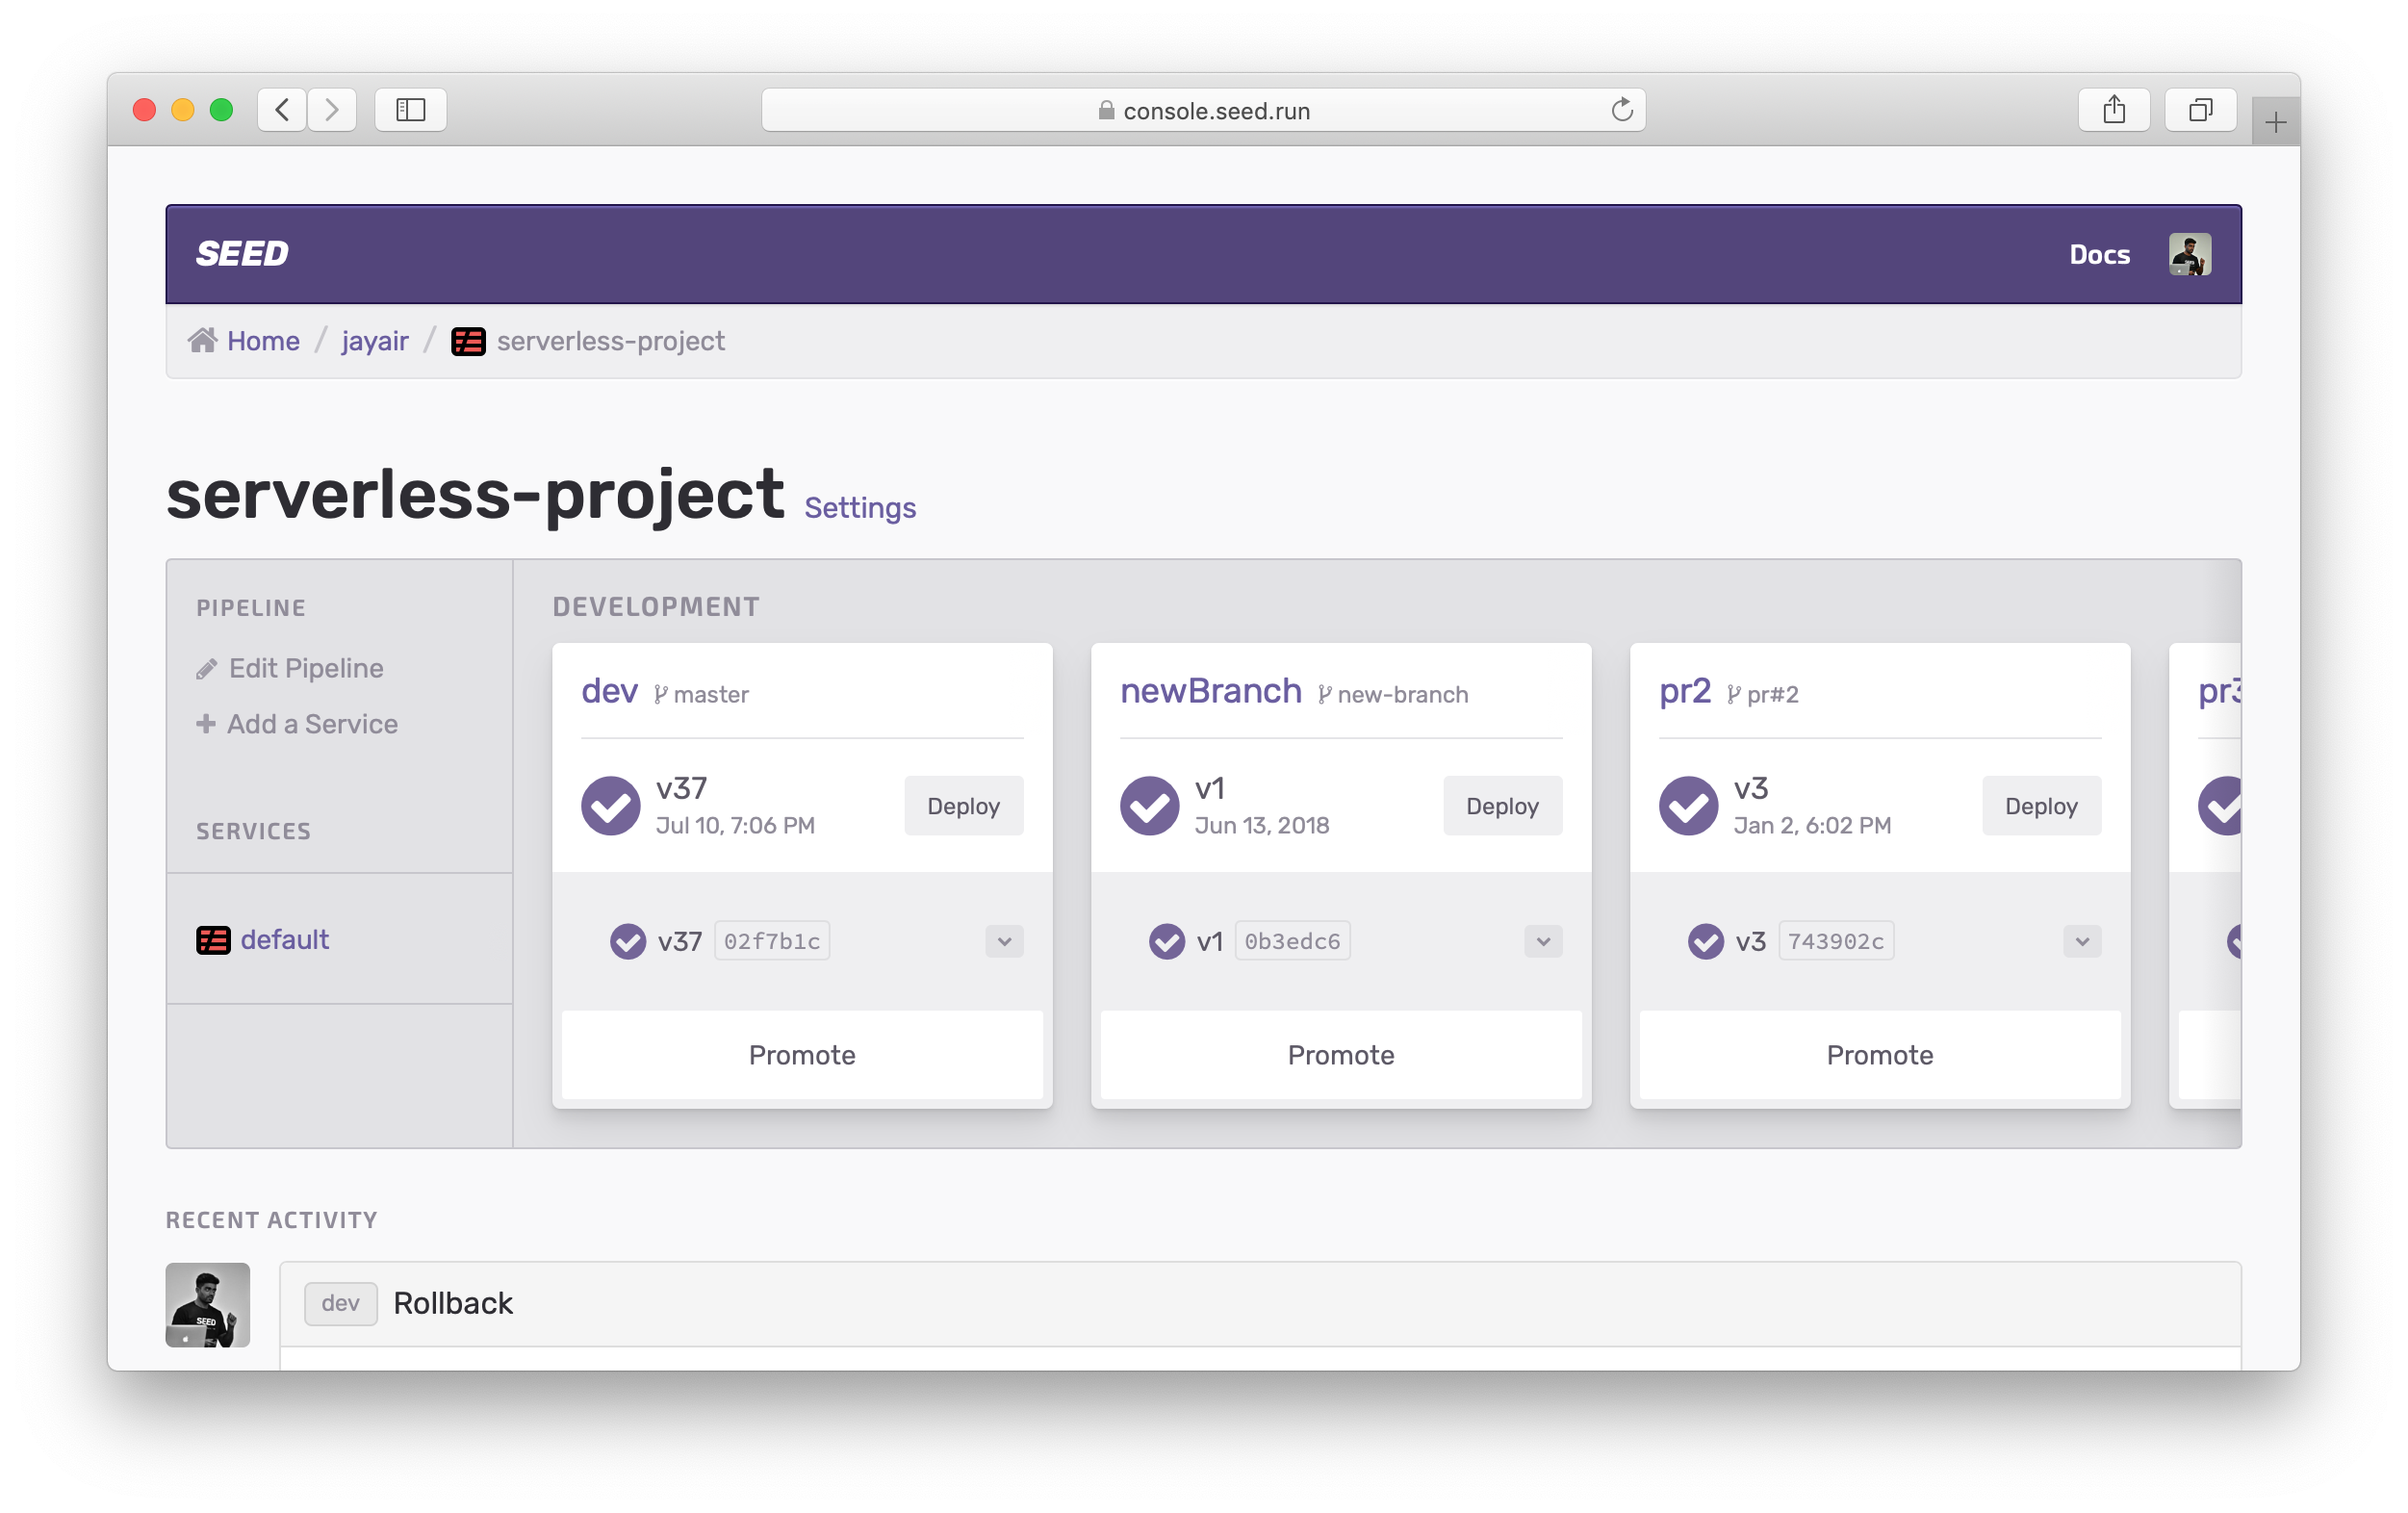
Task: Expand the v1 build dropdown in newBranch
Action: tap(1542, 941)
